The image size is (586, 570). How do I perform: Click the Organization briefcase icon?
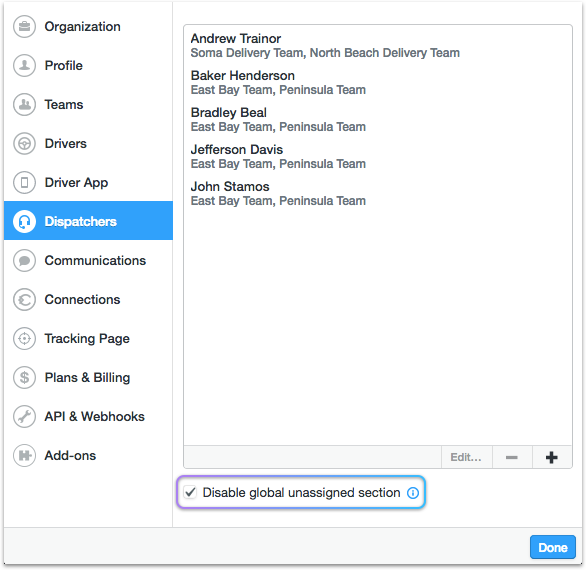[x=24, y=27]
